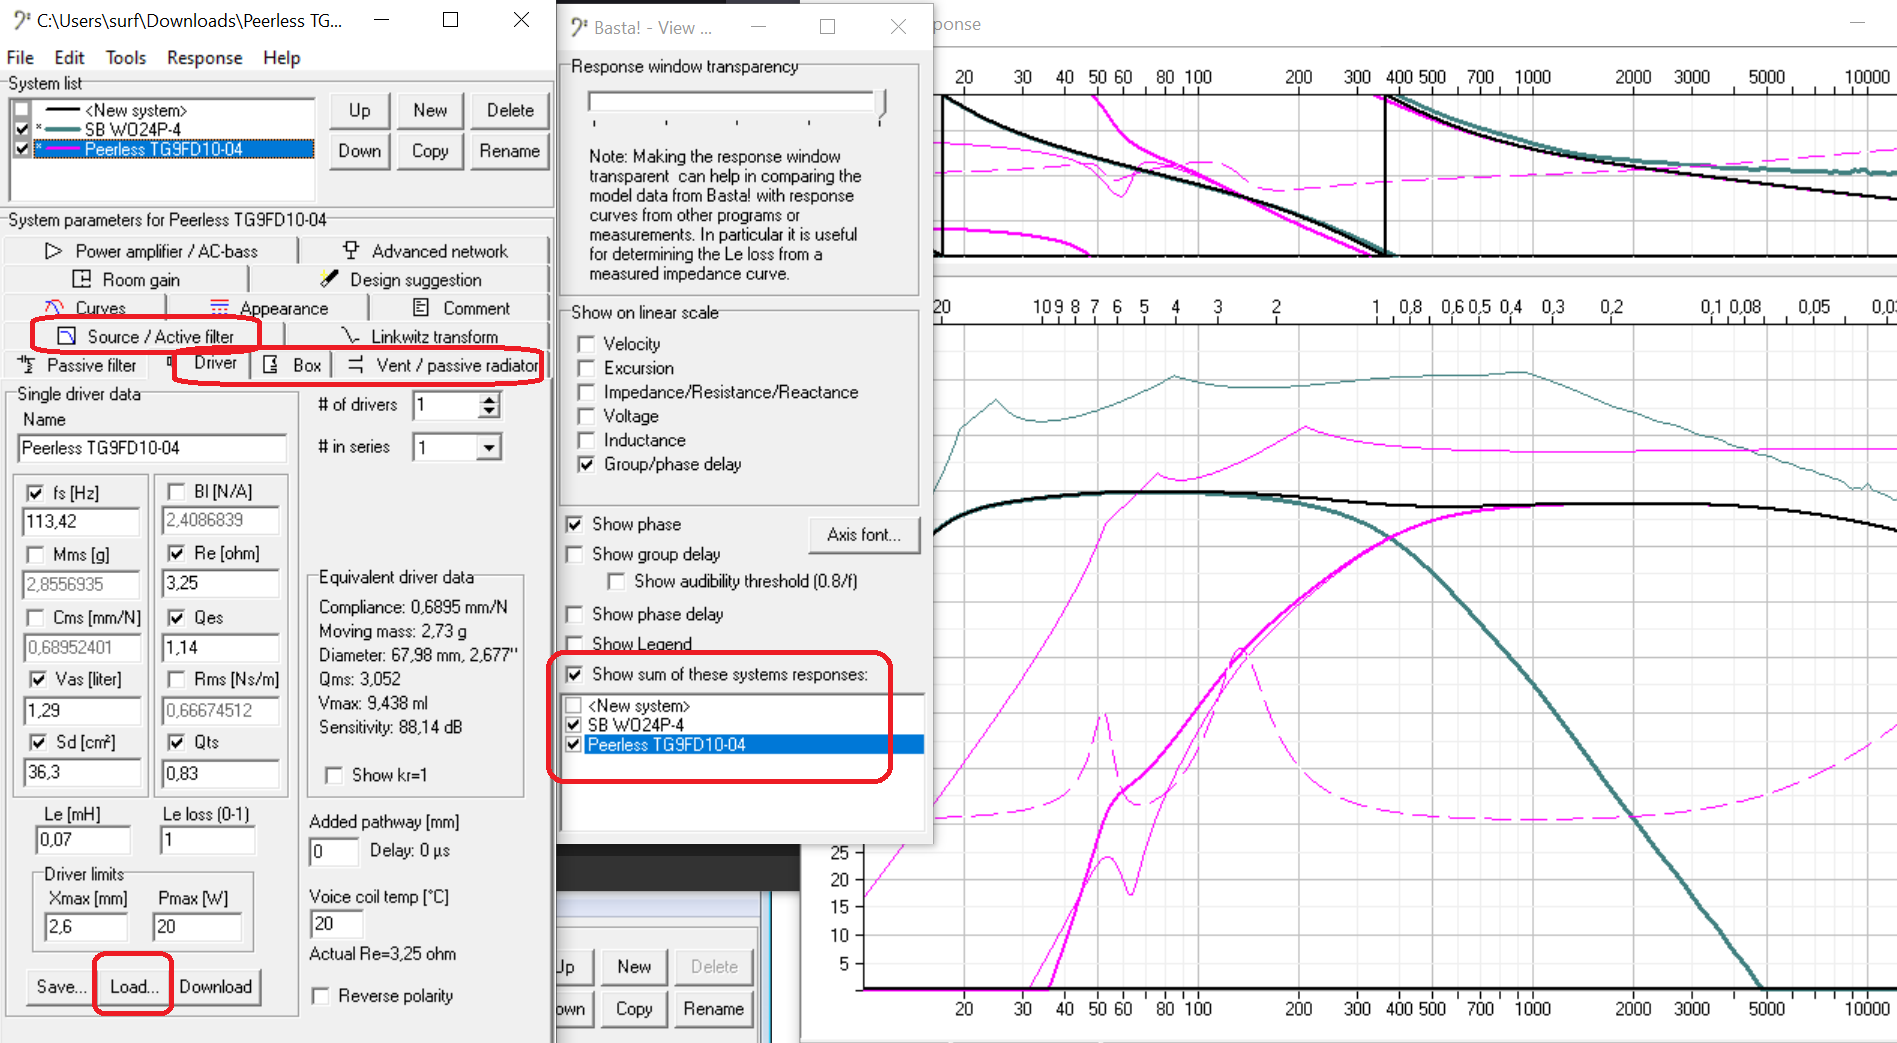The width and height of the screenshot is (1897, 1043).
Task: Open the Design suggestion pencil icon tab
Action: [329, 279]
